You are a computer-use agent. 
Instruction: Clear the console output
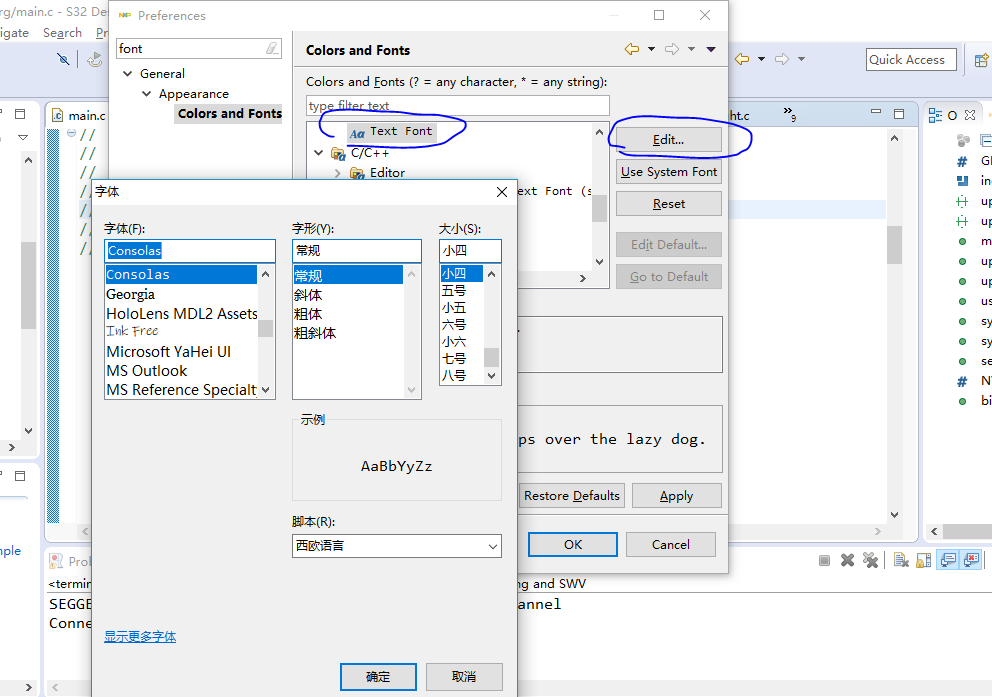click(898, 560)
